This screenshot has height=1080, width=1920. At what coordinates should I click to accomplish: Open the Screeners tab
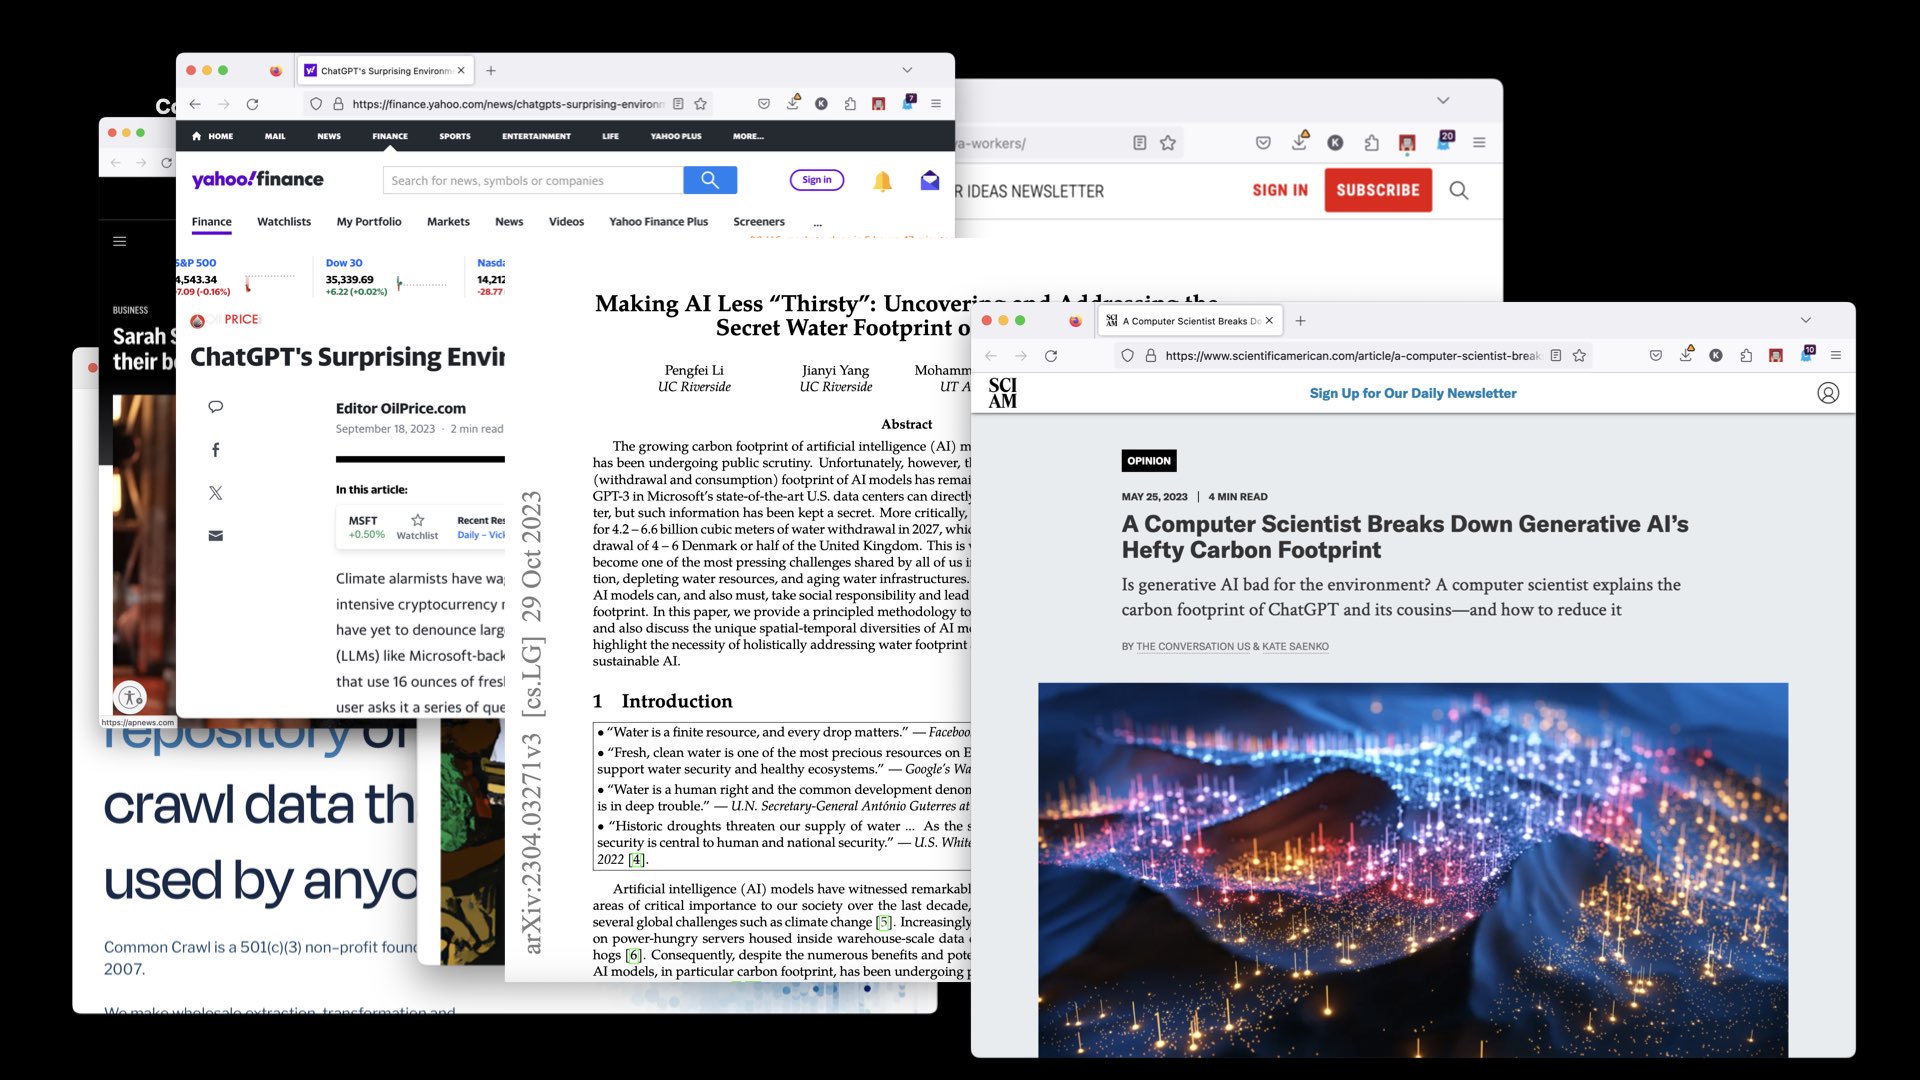tap(758, 222)
